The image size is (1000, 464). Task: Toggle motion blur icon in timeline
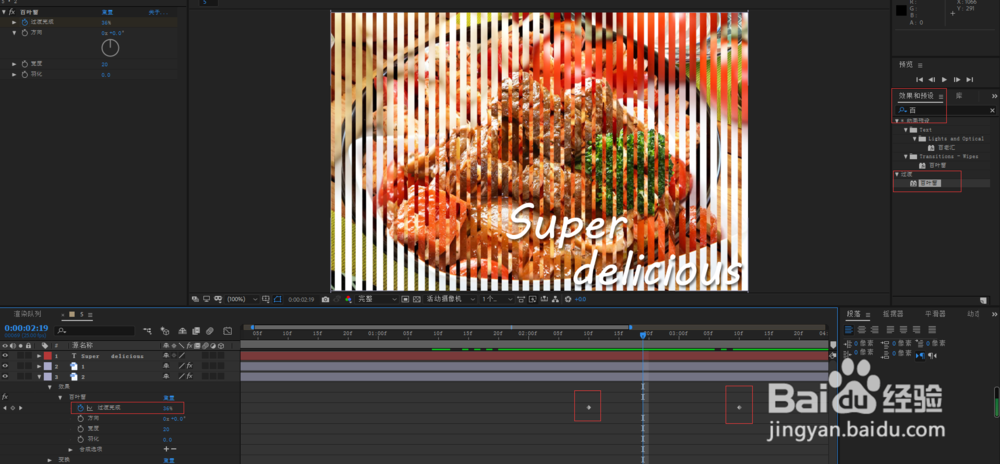[210, 331]
